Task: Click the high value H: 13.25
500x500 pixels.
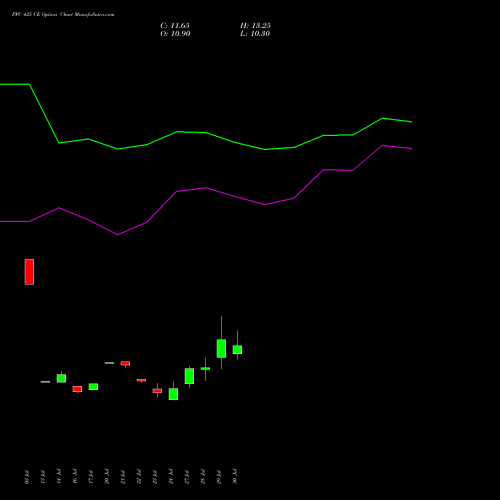Action: click(x=255, y=26)
